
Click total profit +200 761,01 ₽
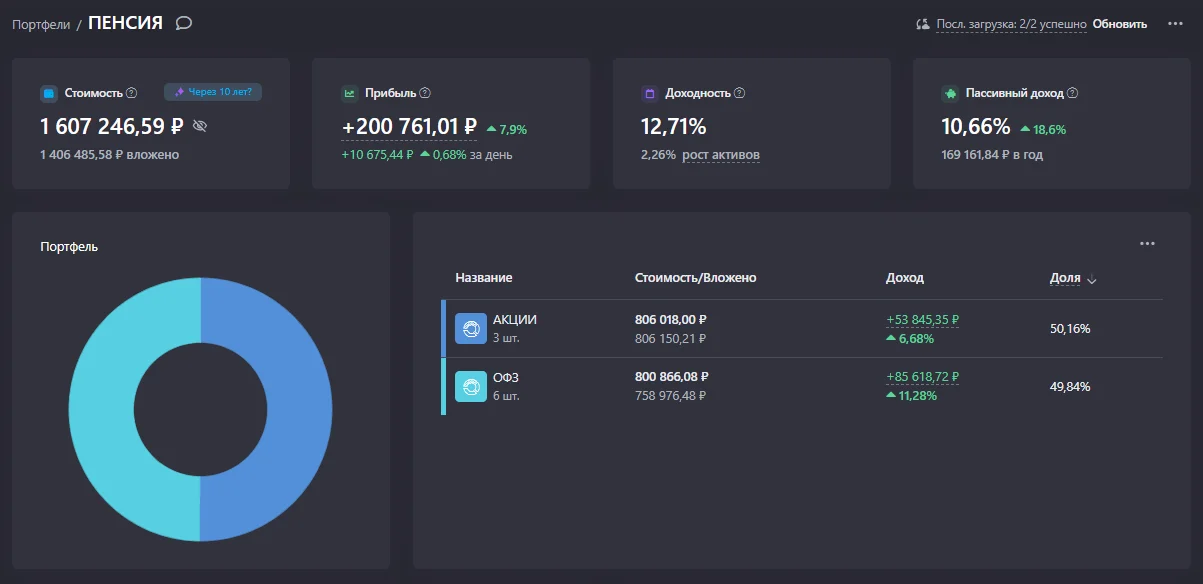[410, 127]
